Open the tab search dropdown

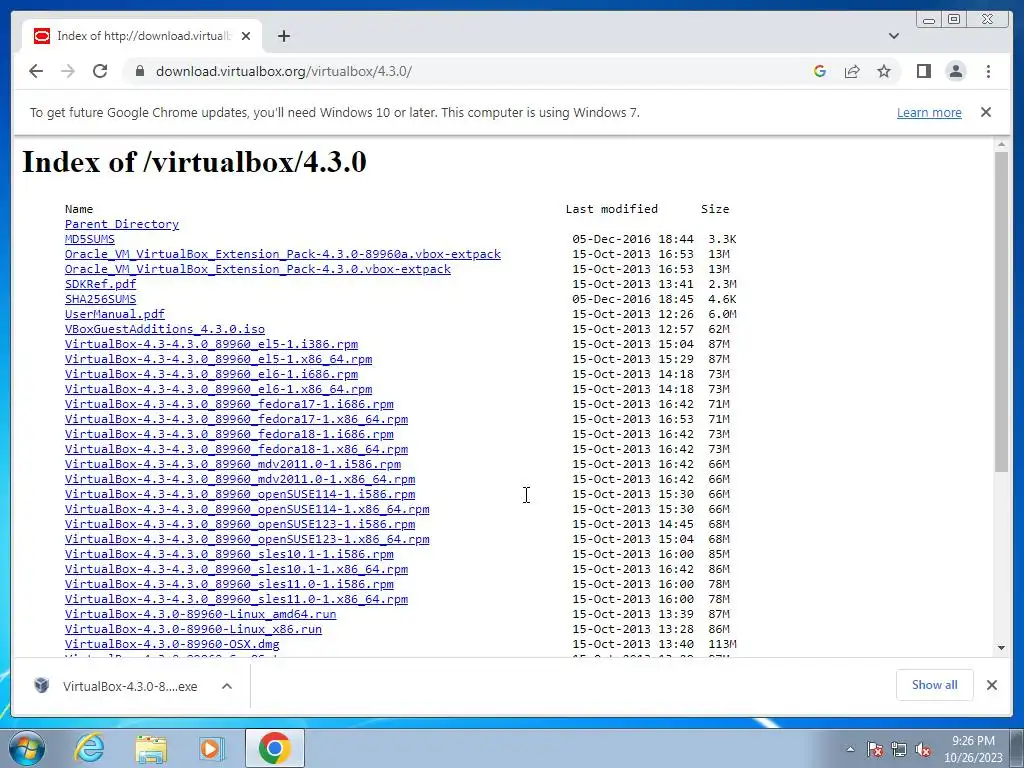[x=894, y=36]
